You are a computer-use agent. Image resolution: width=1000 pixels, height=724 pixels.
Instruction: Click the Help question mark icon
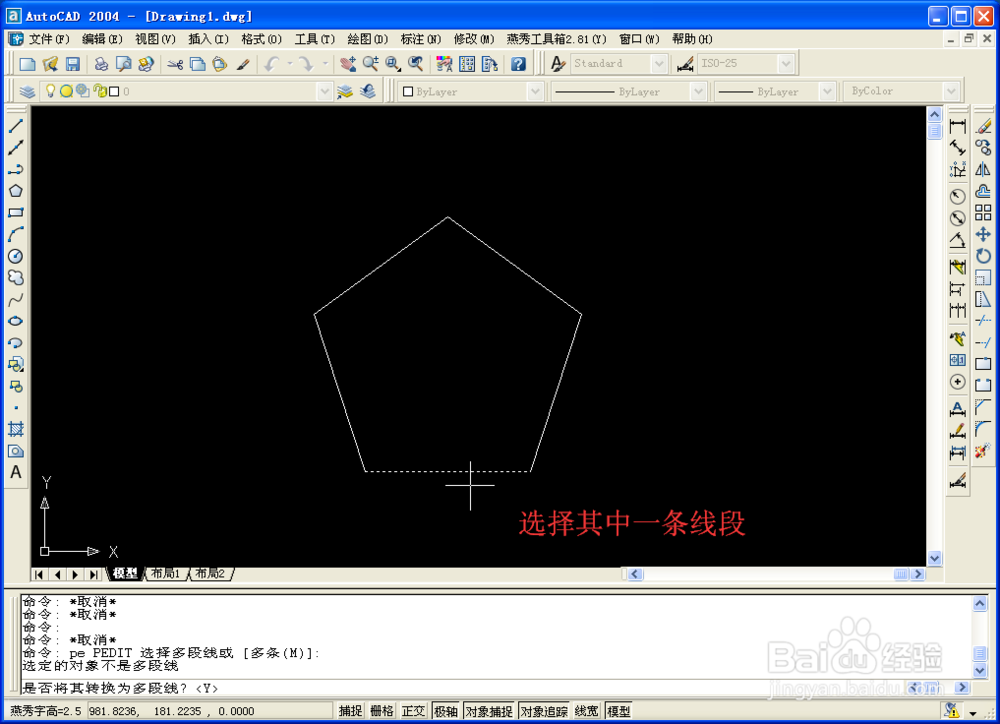tap(518, 64)
